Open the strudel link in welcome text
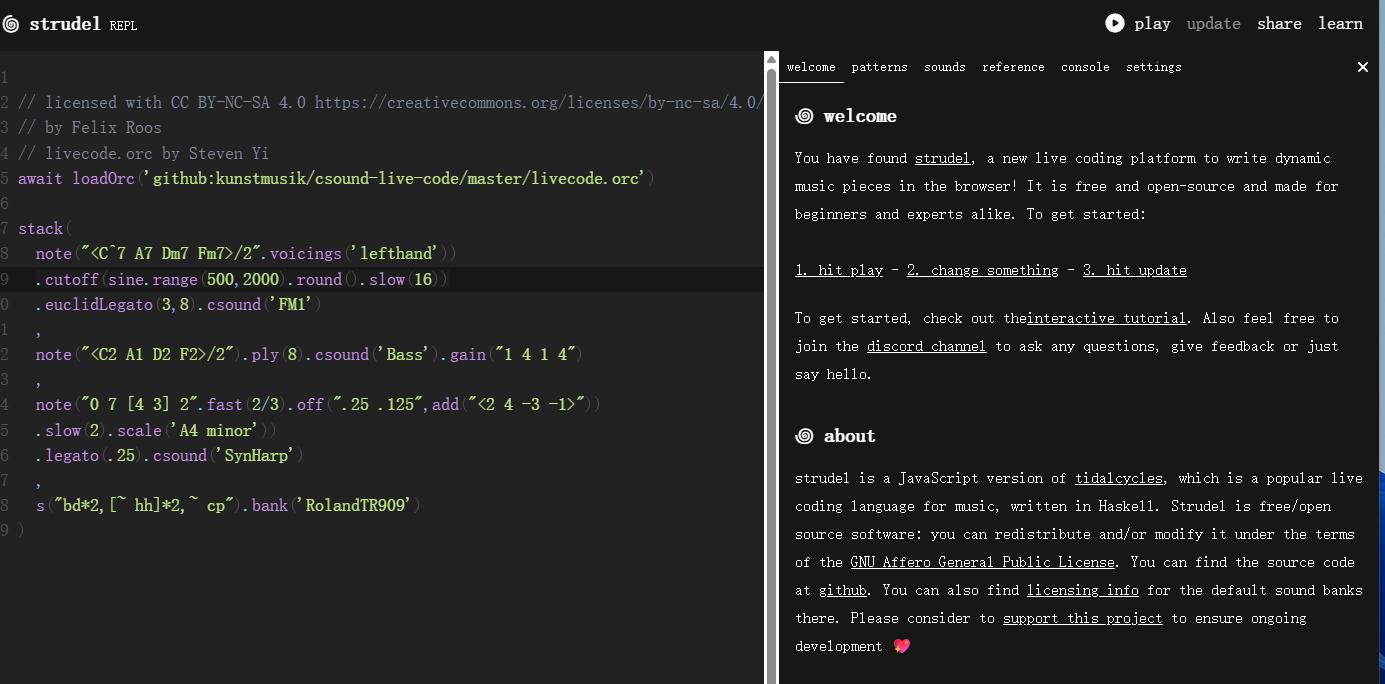Screen dimensions: 1385x684 942,158
